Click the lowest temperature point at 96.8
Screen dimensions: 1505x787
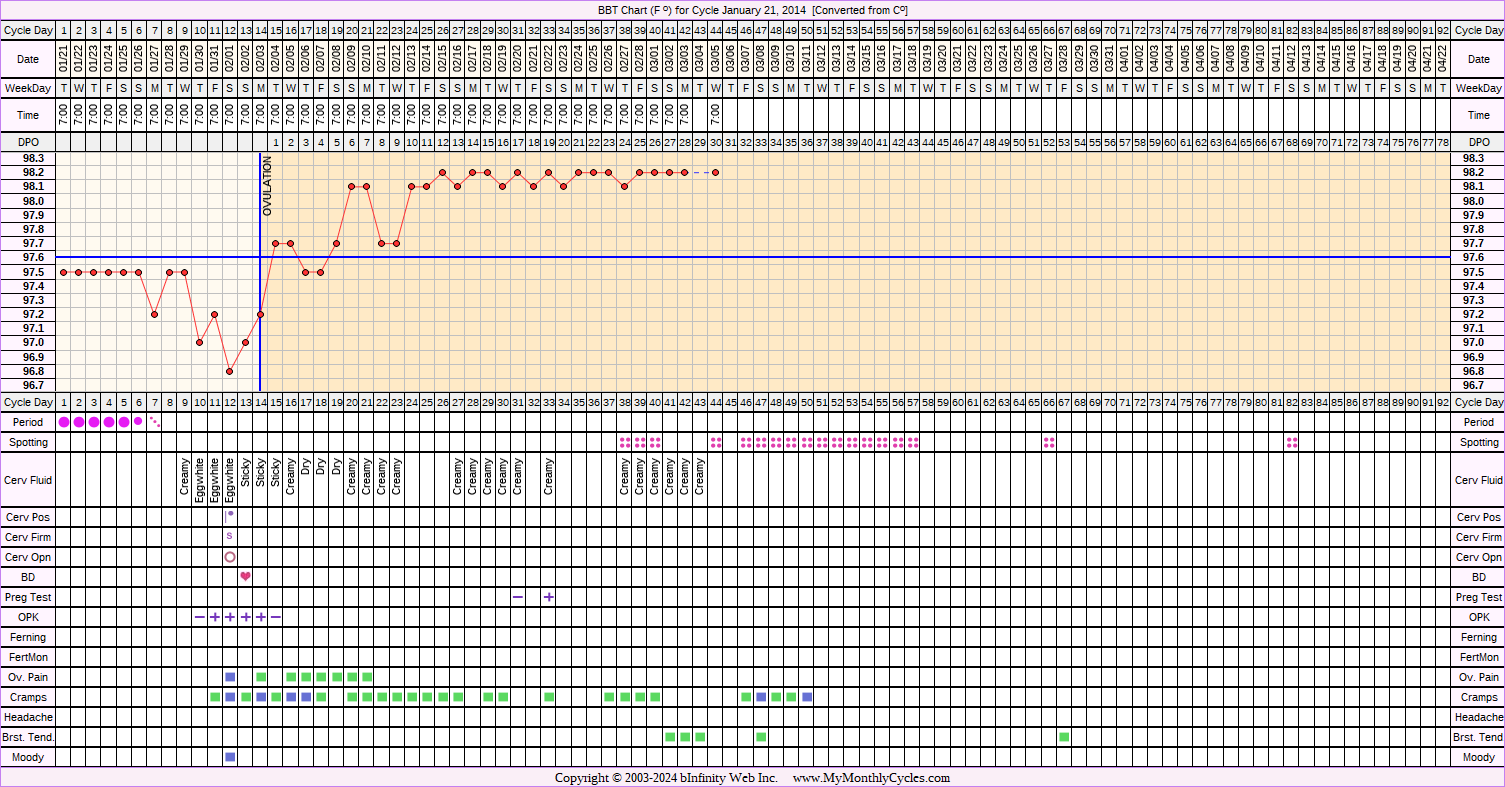[230, 371]
